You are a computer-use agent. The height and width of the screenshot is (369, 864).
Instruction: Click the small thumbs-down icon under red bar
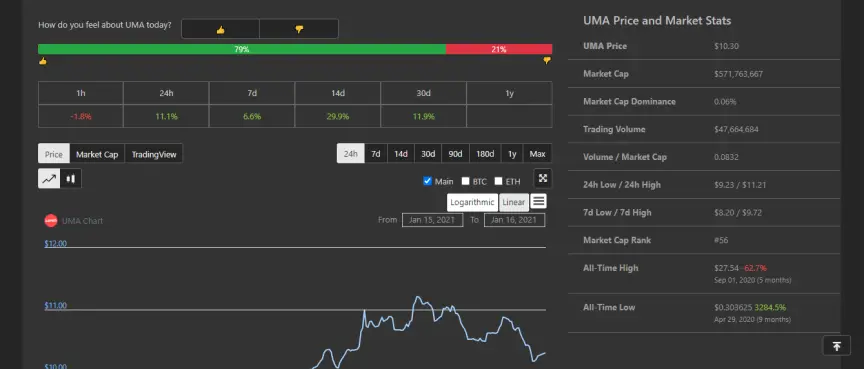pyautogui.click(x=547, y=61)
